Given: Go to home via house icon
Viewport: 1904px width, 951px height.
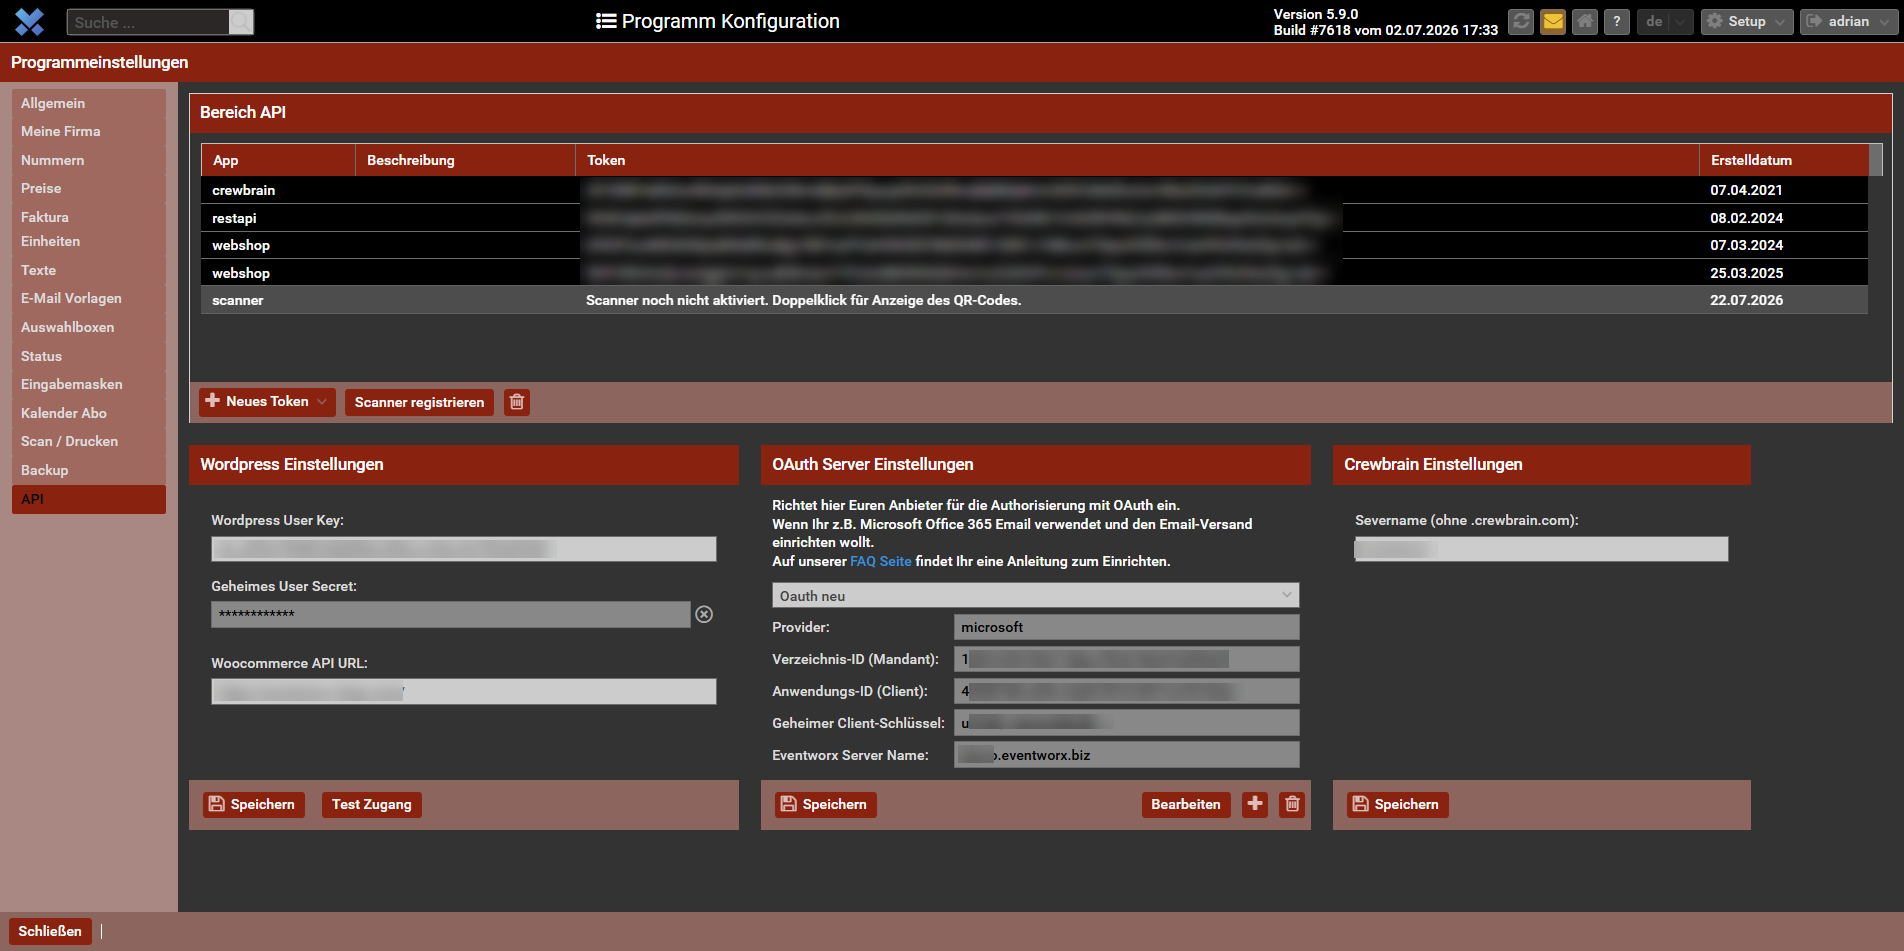Looking at the screenshot, I should click(x=1585, y=21).
